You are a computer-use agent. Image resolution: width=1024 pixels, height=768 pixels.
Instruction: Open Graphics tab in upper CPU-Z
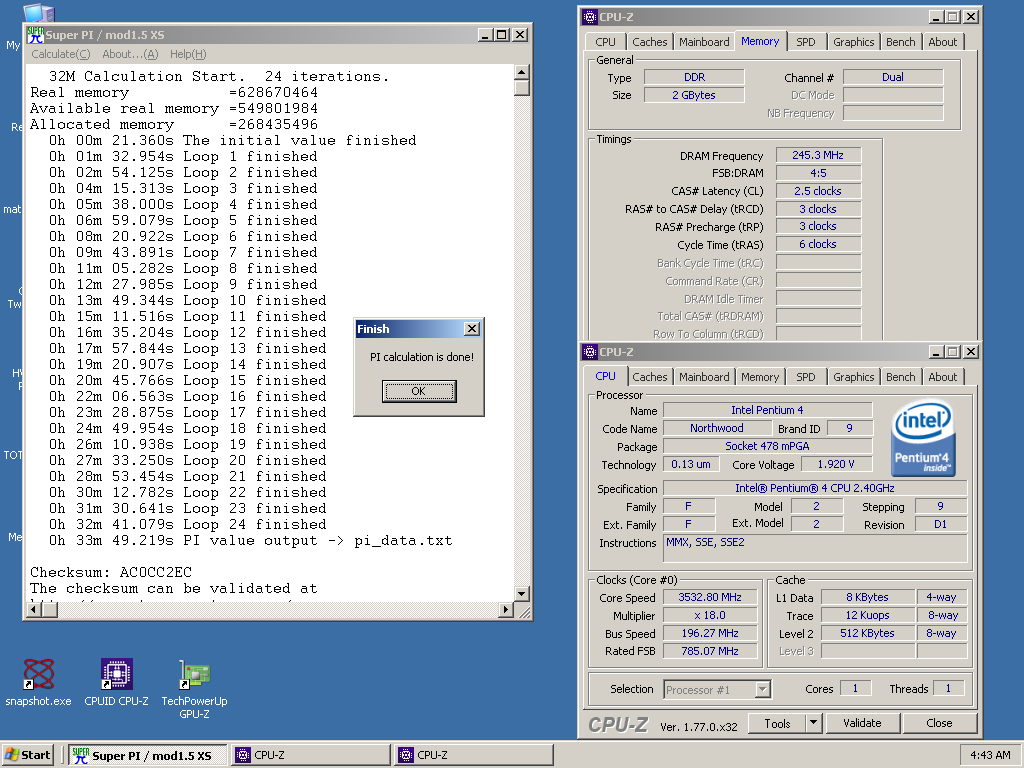pyautogui.click(x=854, y=42)
